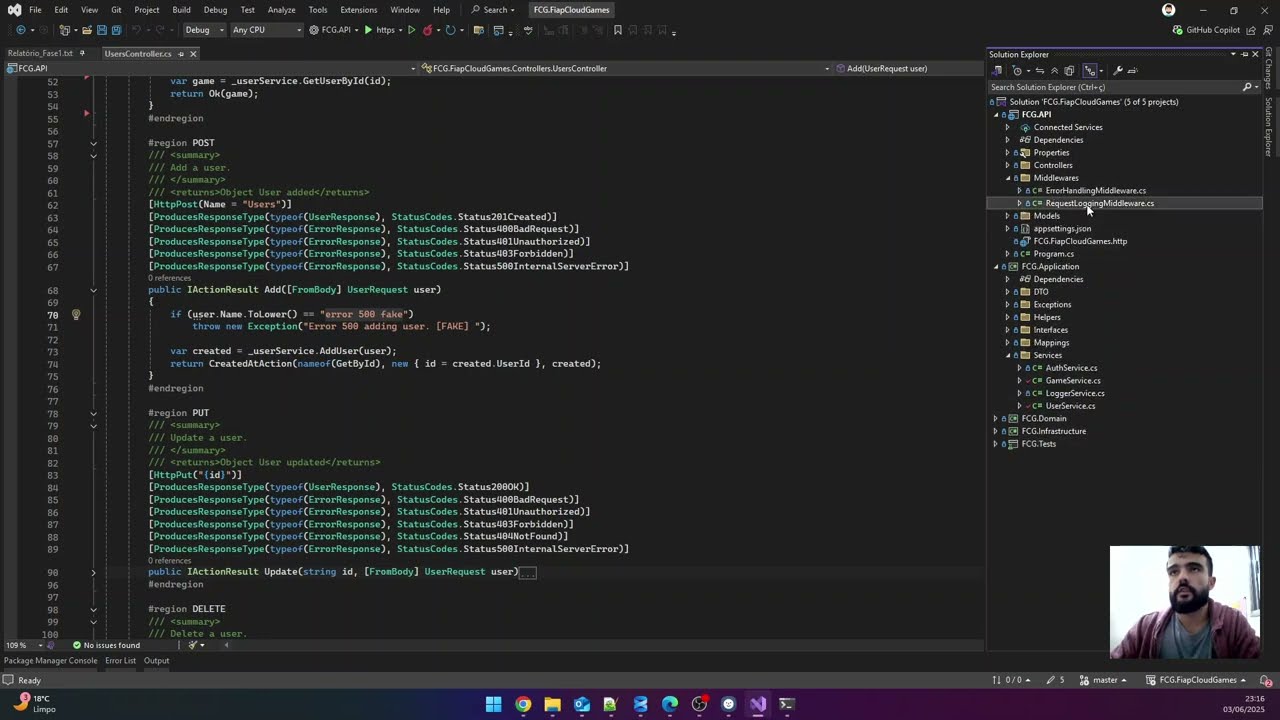This screenshot has height=720, width=1280.
Task: Toggle the highlighted track active item button
Action: pos(1090,70)
